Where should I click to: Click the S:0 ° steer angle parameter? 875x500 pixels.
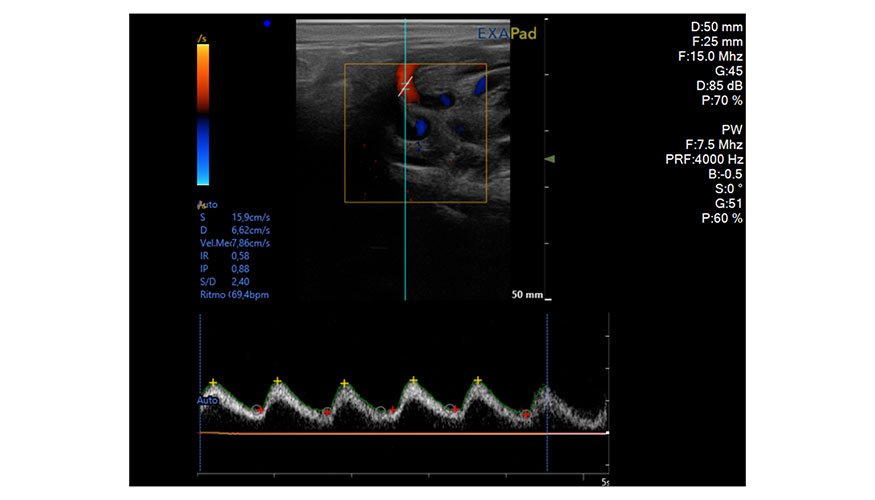(x=729, y=189)
